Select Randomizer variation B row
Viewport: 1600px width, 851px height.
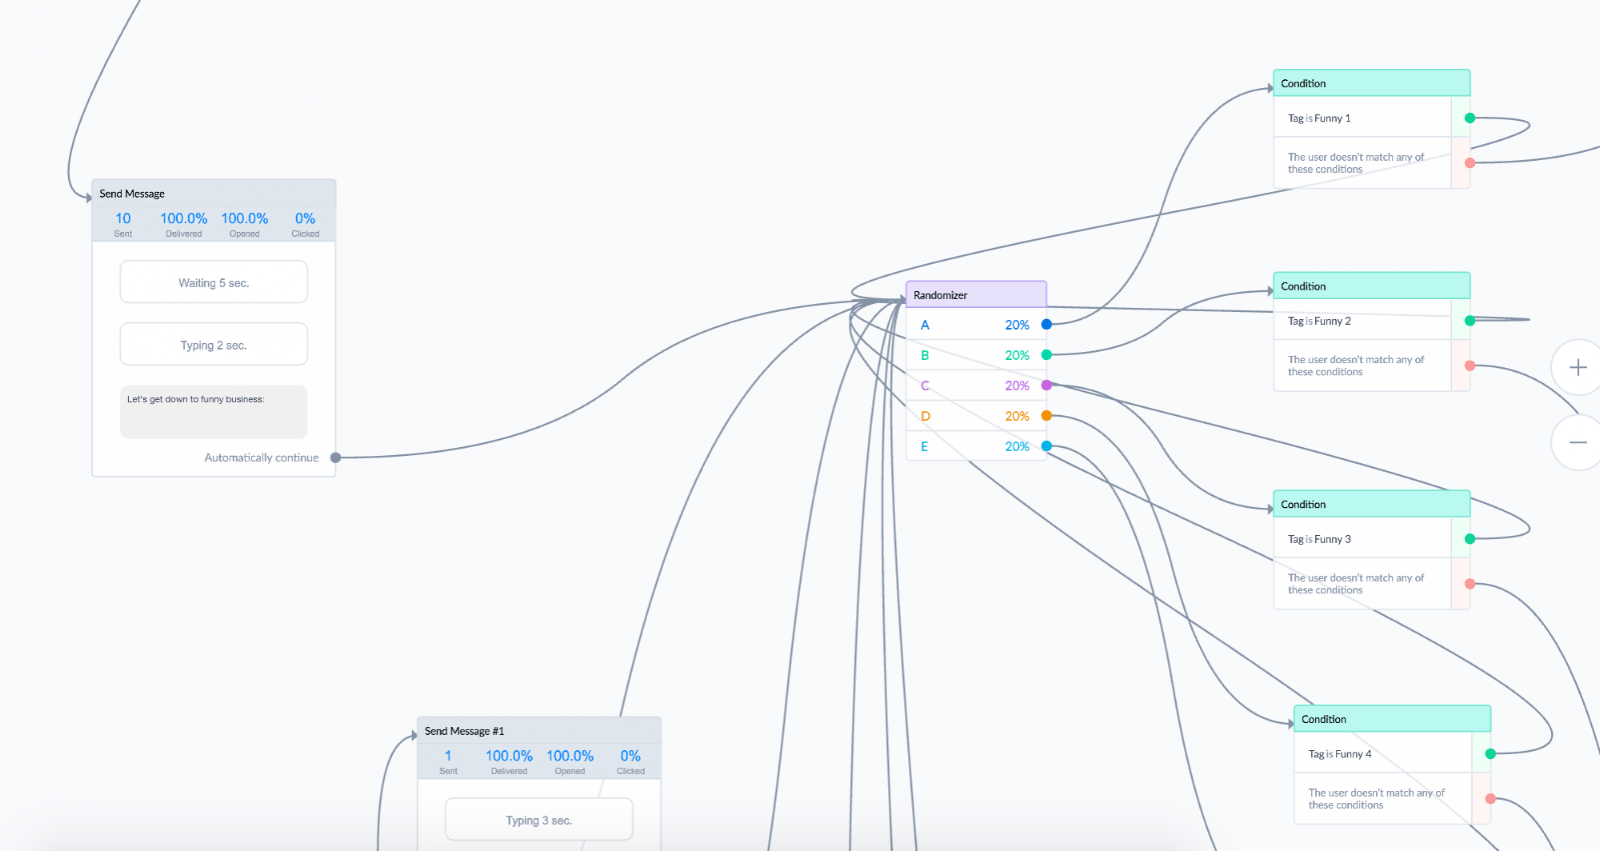[976, 355]
